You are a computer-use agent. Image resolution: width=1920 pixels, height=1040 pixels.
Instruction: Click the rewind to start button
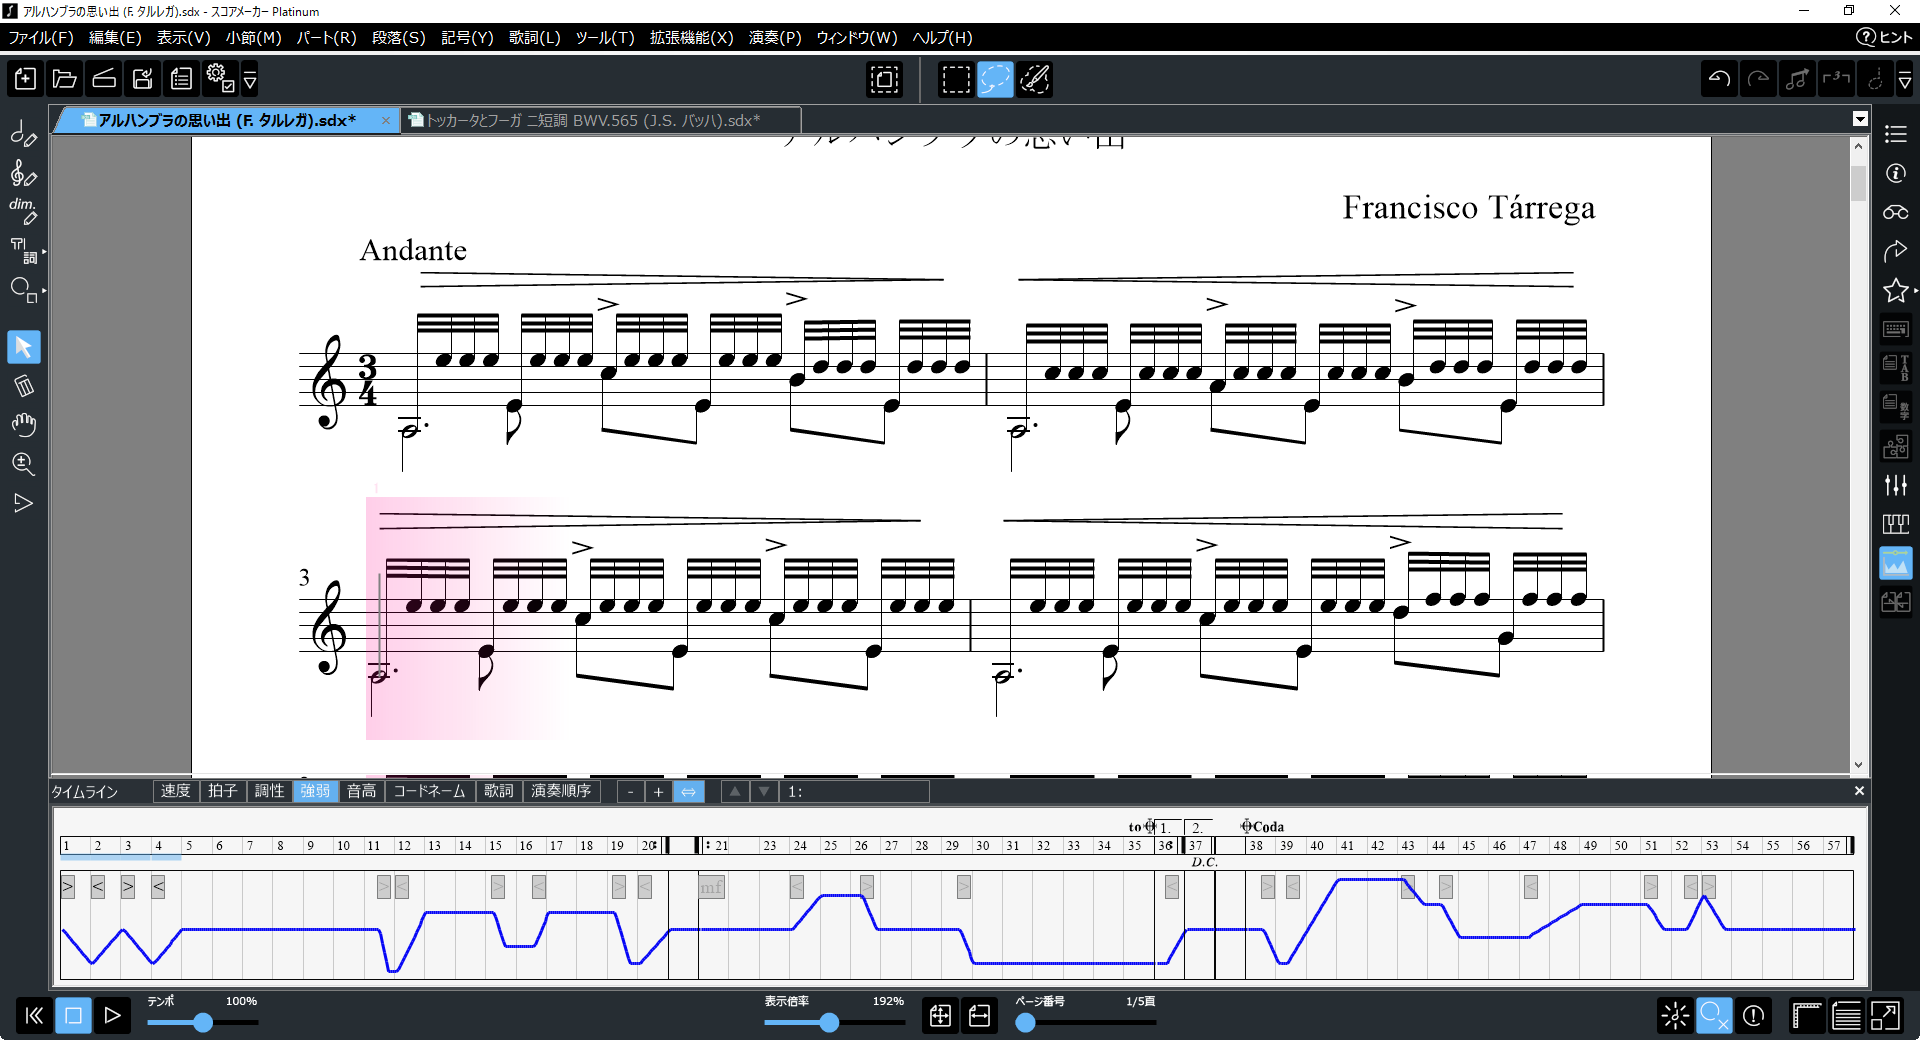tap(34, 1016)
